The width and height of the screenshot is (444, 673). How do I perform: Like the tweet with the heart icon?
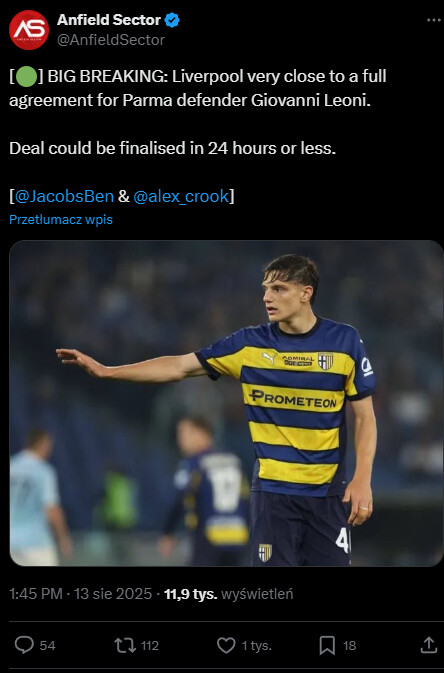226,645
